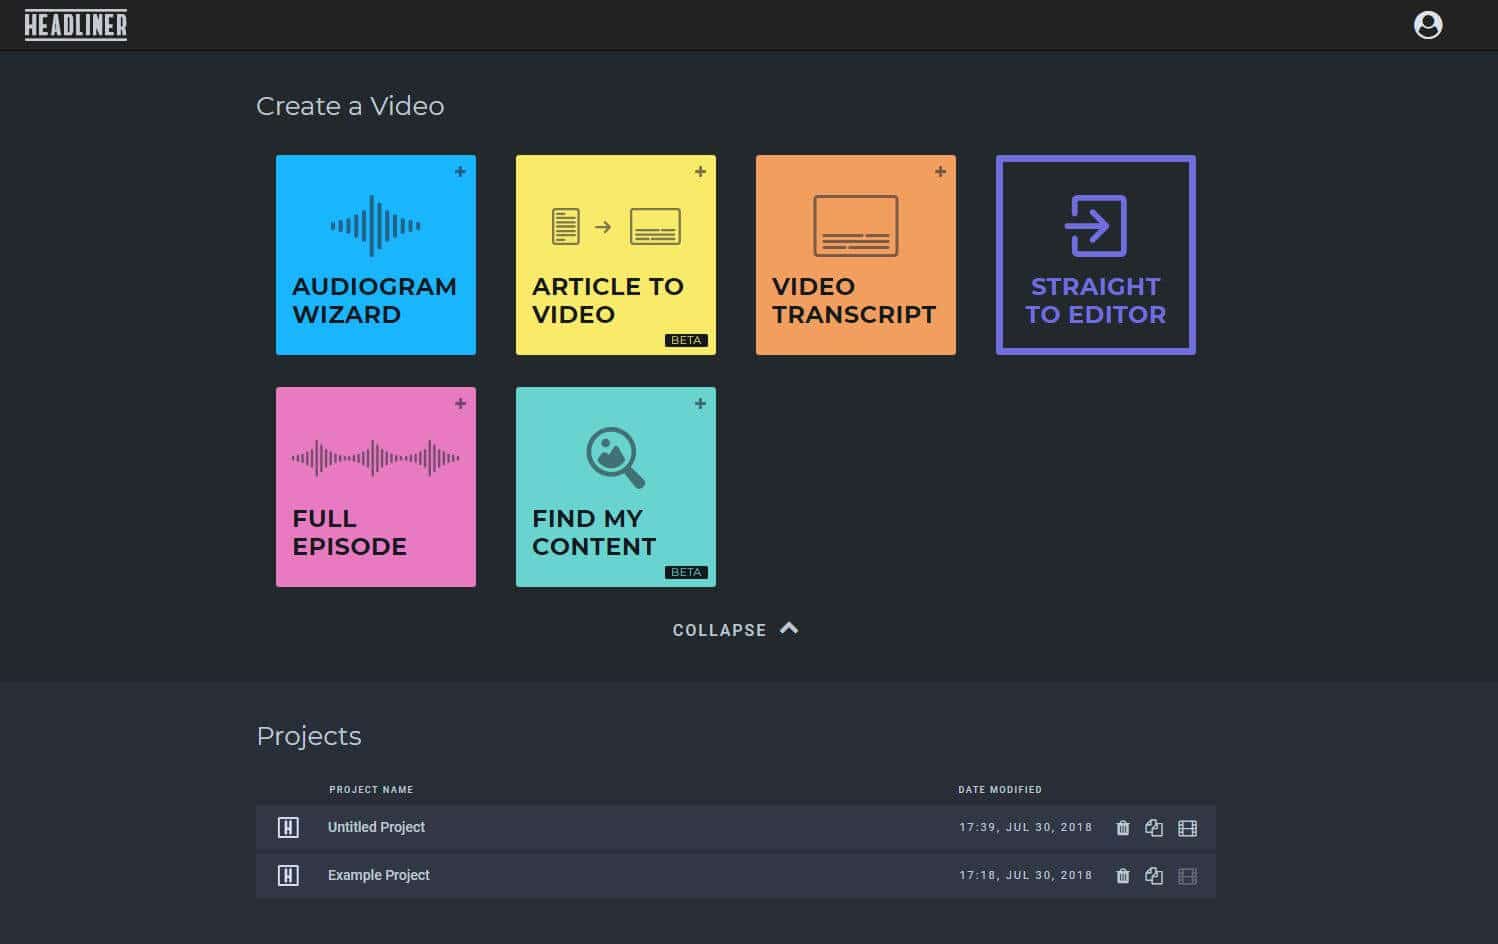Start an Article to Video project
Screen dimensions: 1498x944
[x=616, y=255]
